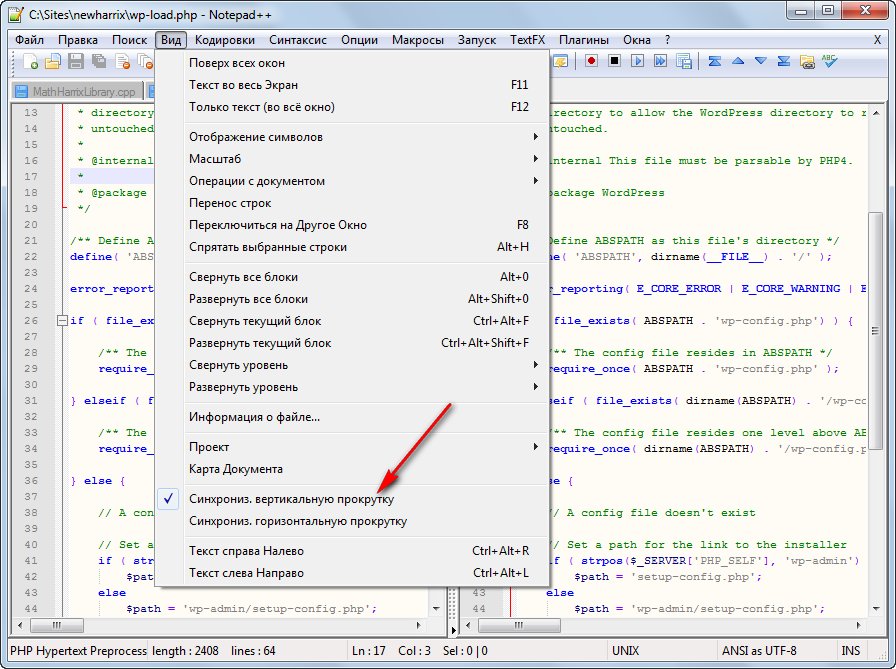Image resolution: width=896 pixels, height=669 pixels.
Task: Enable Синхрониз. горизонтальную прокрутку
Action: click(297, 521)
